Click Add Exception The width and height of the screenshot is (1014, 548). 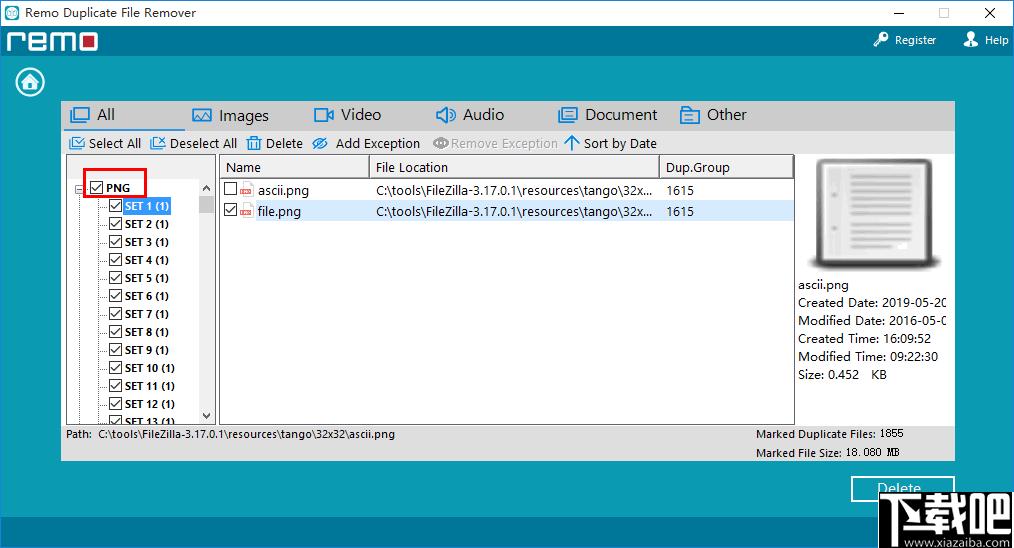pos(365,143)
